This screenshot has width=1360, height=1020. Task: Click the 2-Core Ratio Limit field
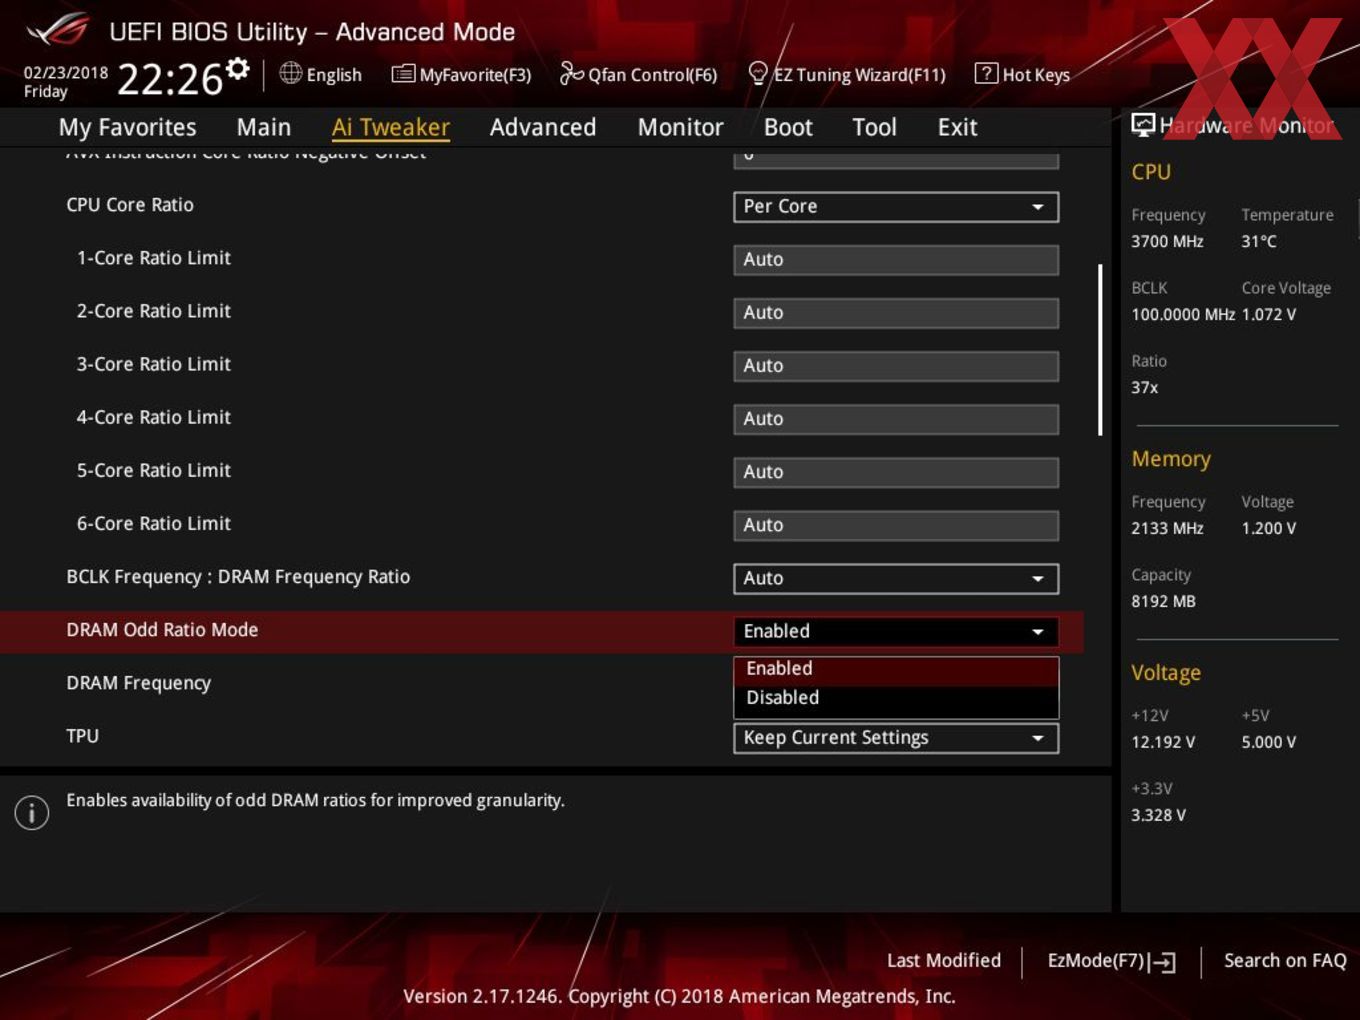tap(896, 313)
